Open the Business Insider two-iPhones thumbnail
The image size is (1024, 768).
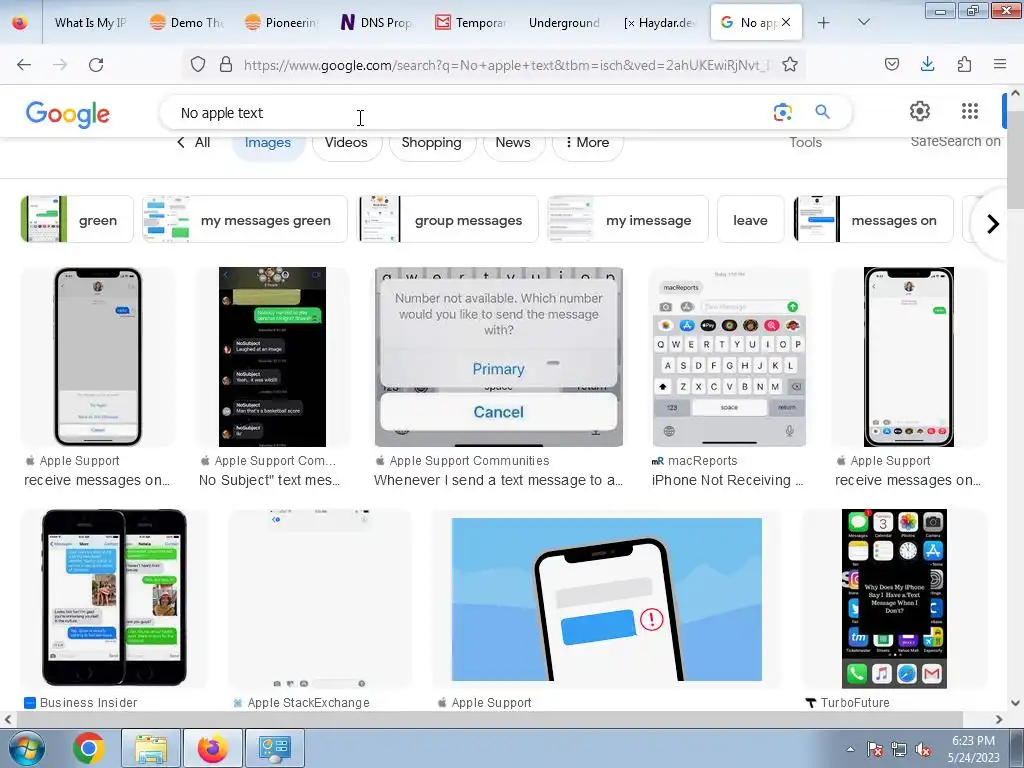pos(114,598)
